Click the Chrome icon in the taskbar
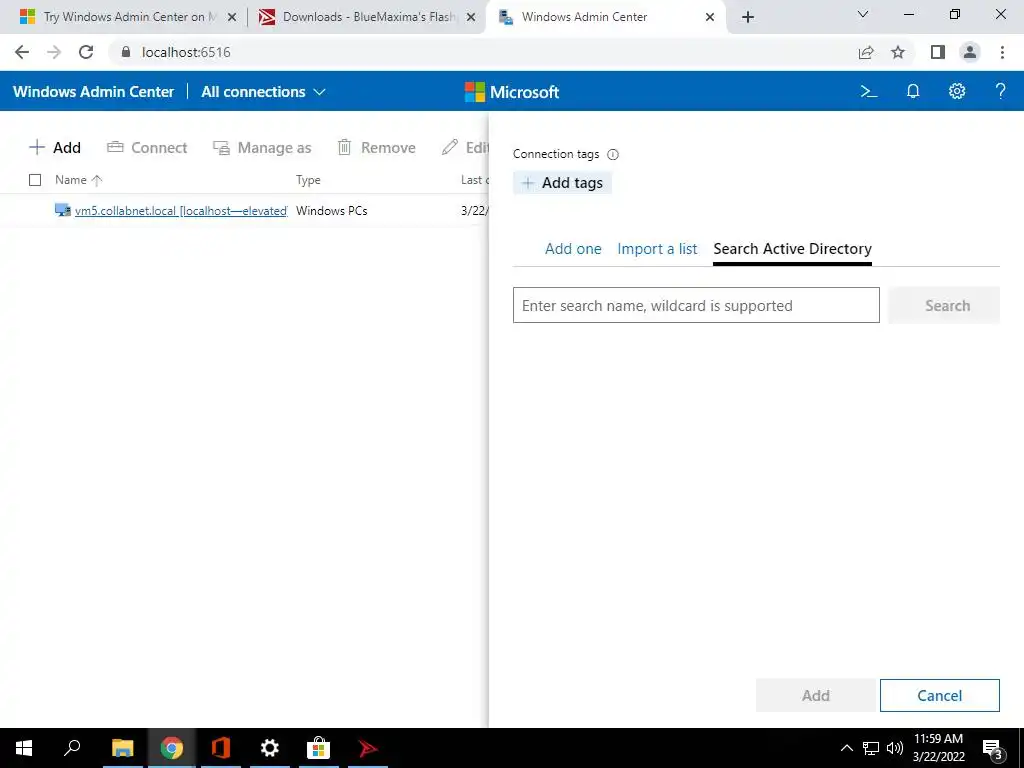Image resolution: width=1024 pixels, height=768 pixels. pos(172,748)
